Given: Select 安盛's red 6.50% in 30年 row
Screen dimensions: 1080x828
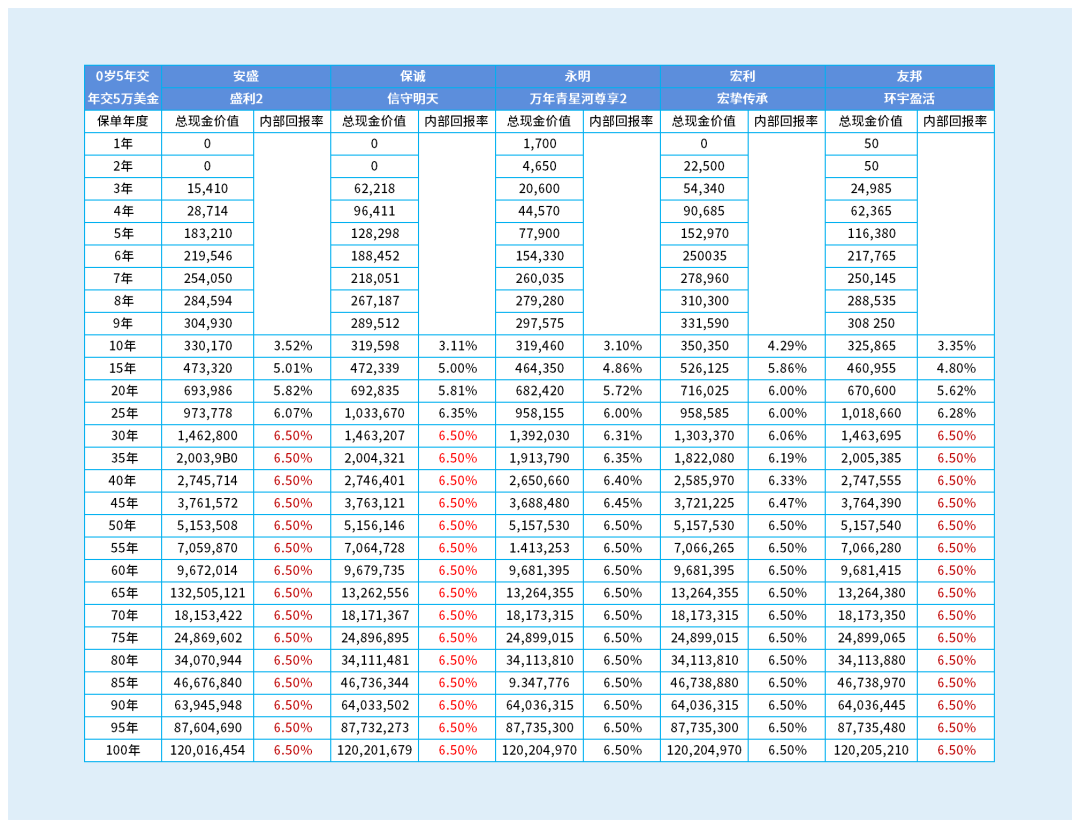Looking at the screenshot, I should [x=293, y=435].
